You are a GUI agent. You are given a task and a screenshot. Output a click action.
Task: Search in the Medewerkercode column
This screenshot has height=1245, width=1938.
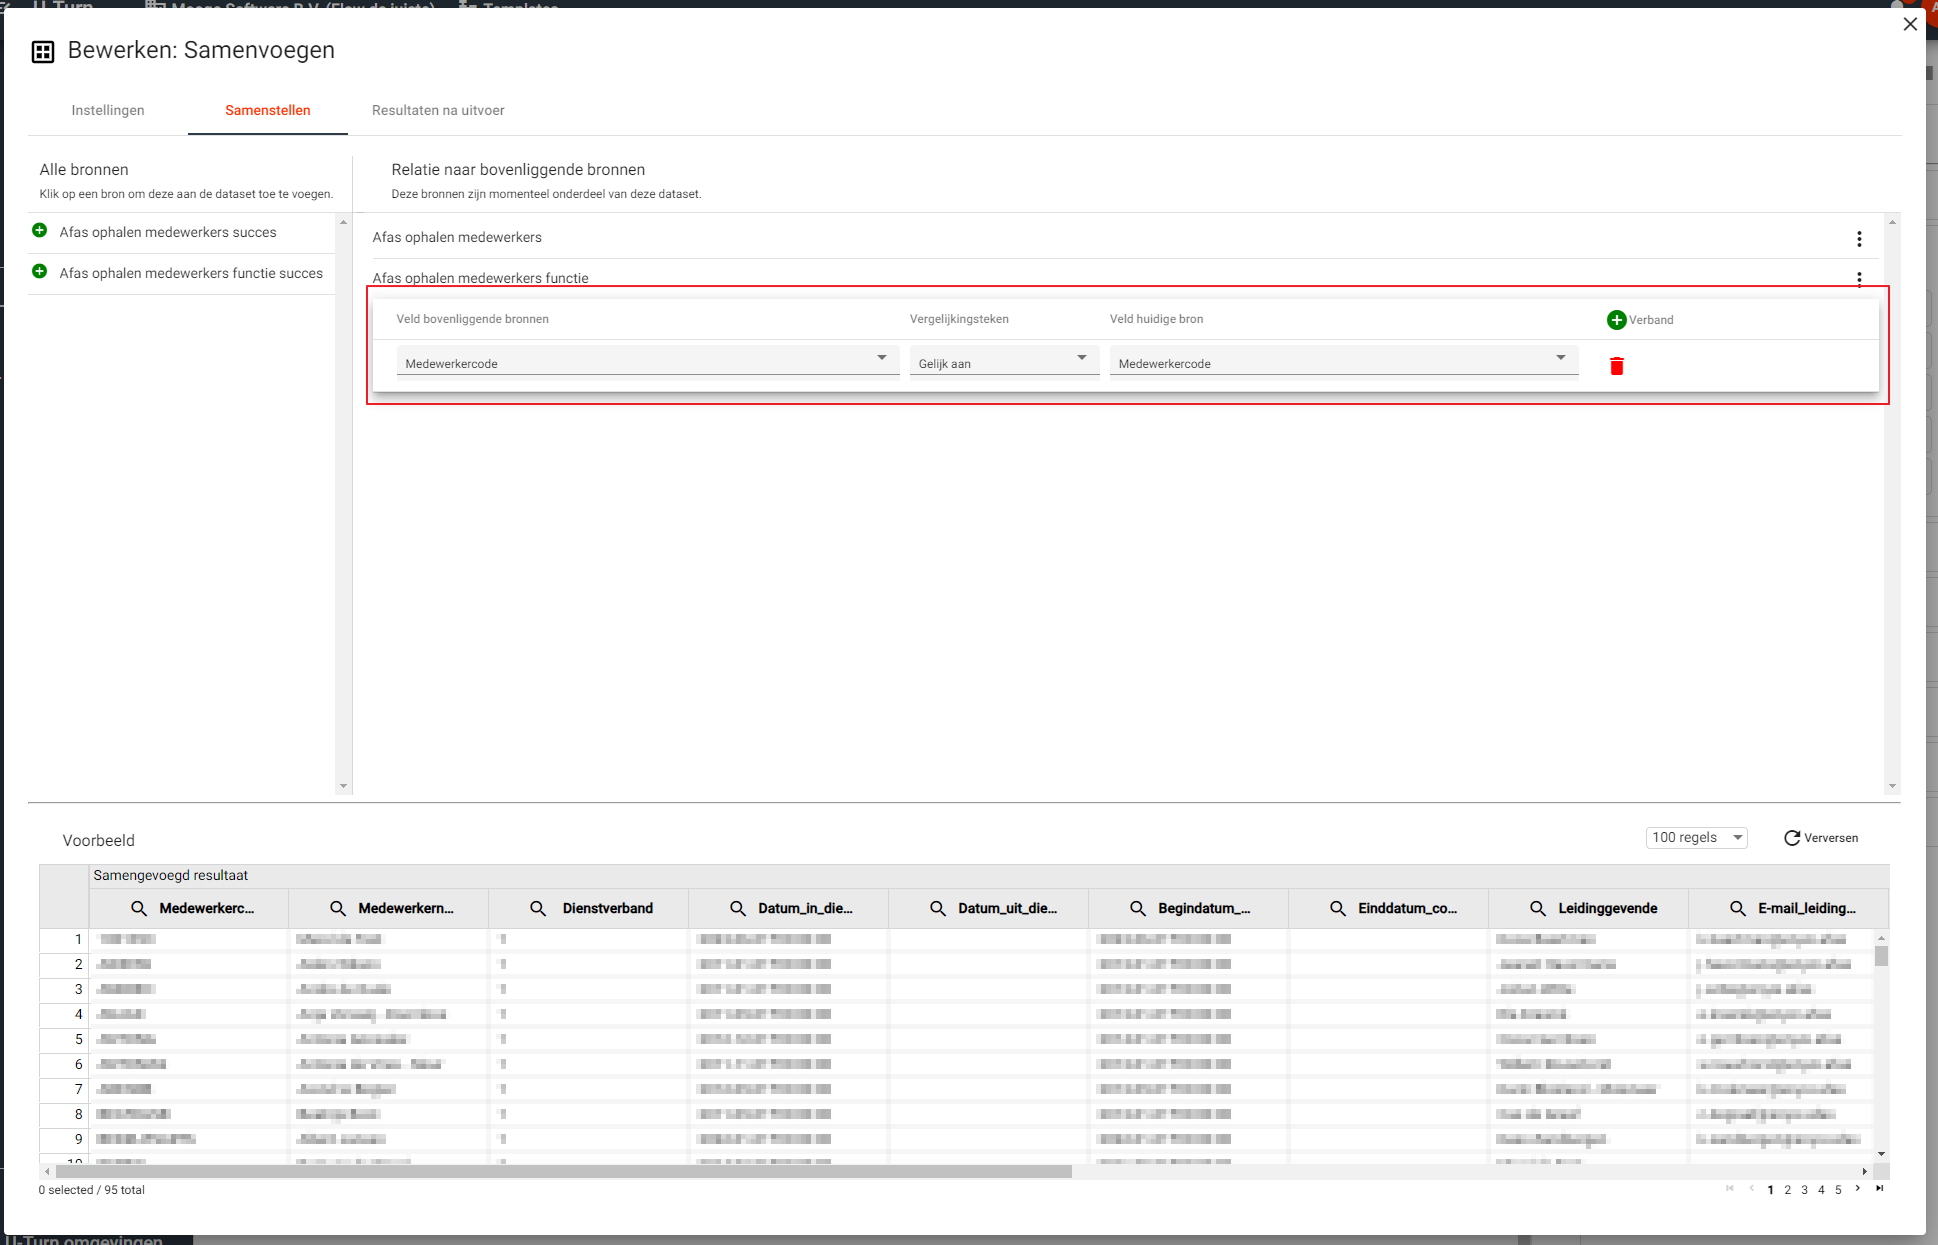tap(139, 908)
